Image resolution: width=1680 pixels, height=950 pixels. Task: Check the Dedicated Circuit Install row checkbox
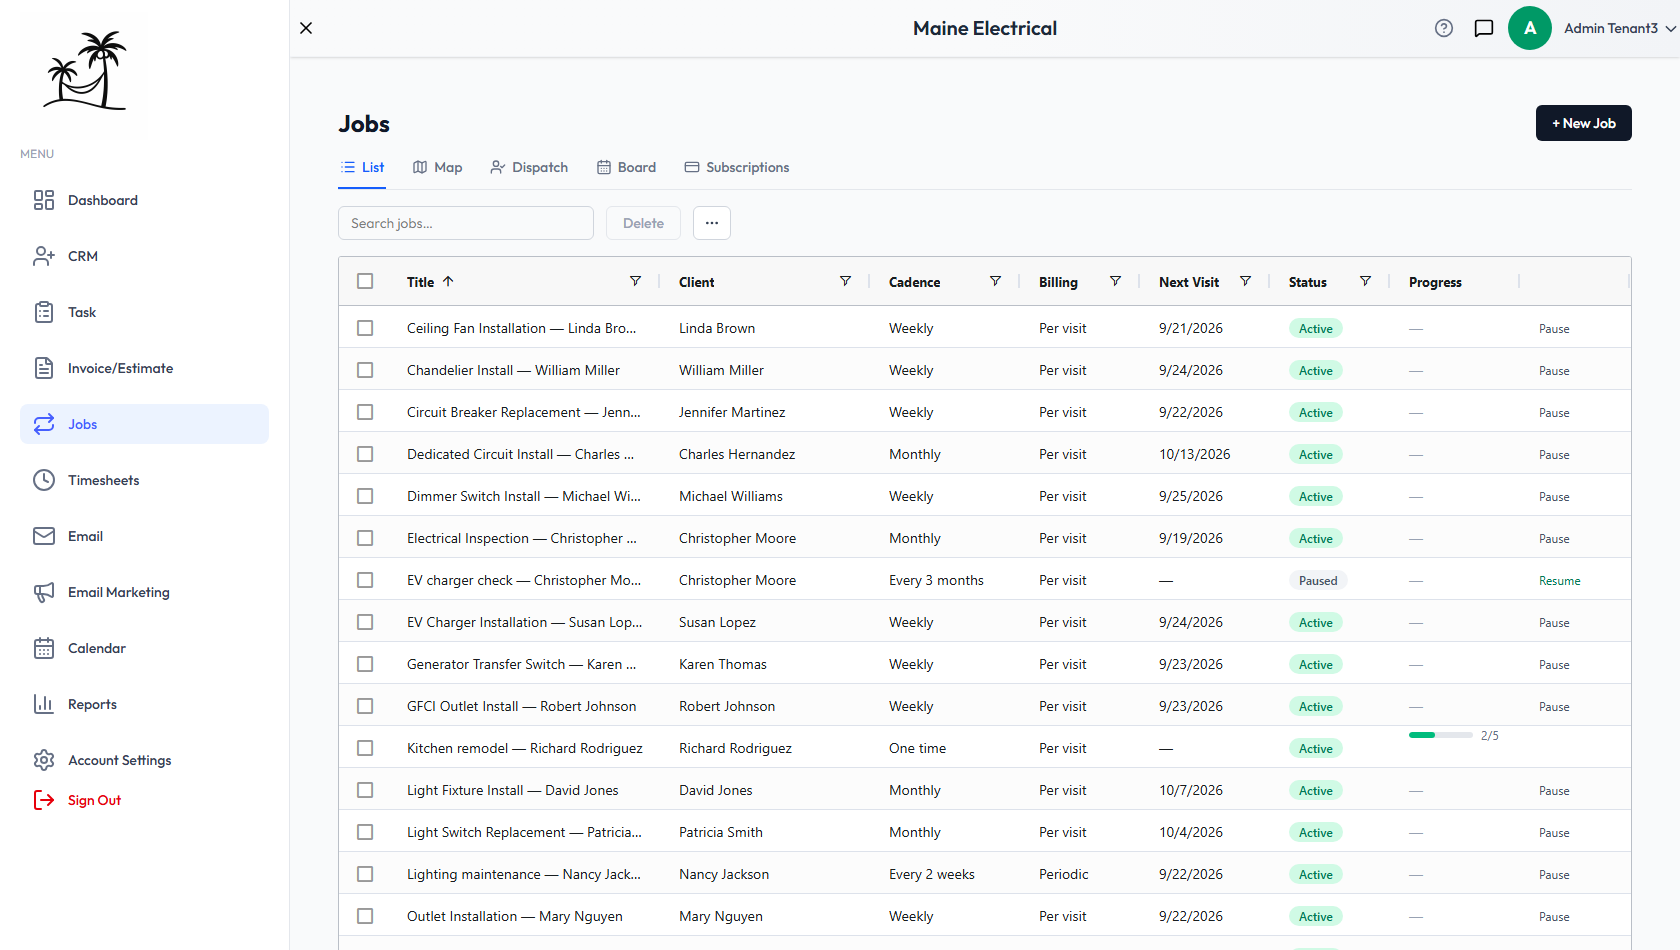tap(365, 454)
